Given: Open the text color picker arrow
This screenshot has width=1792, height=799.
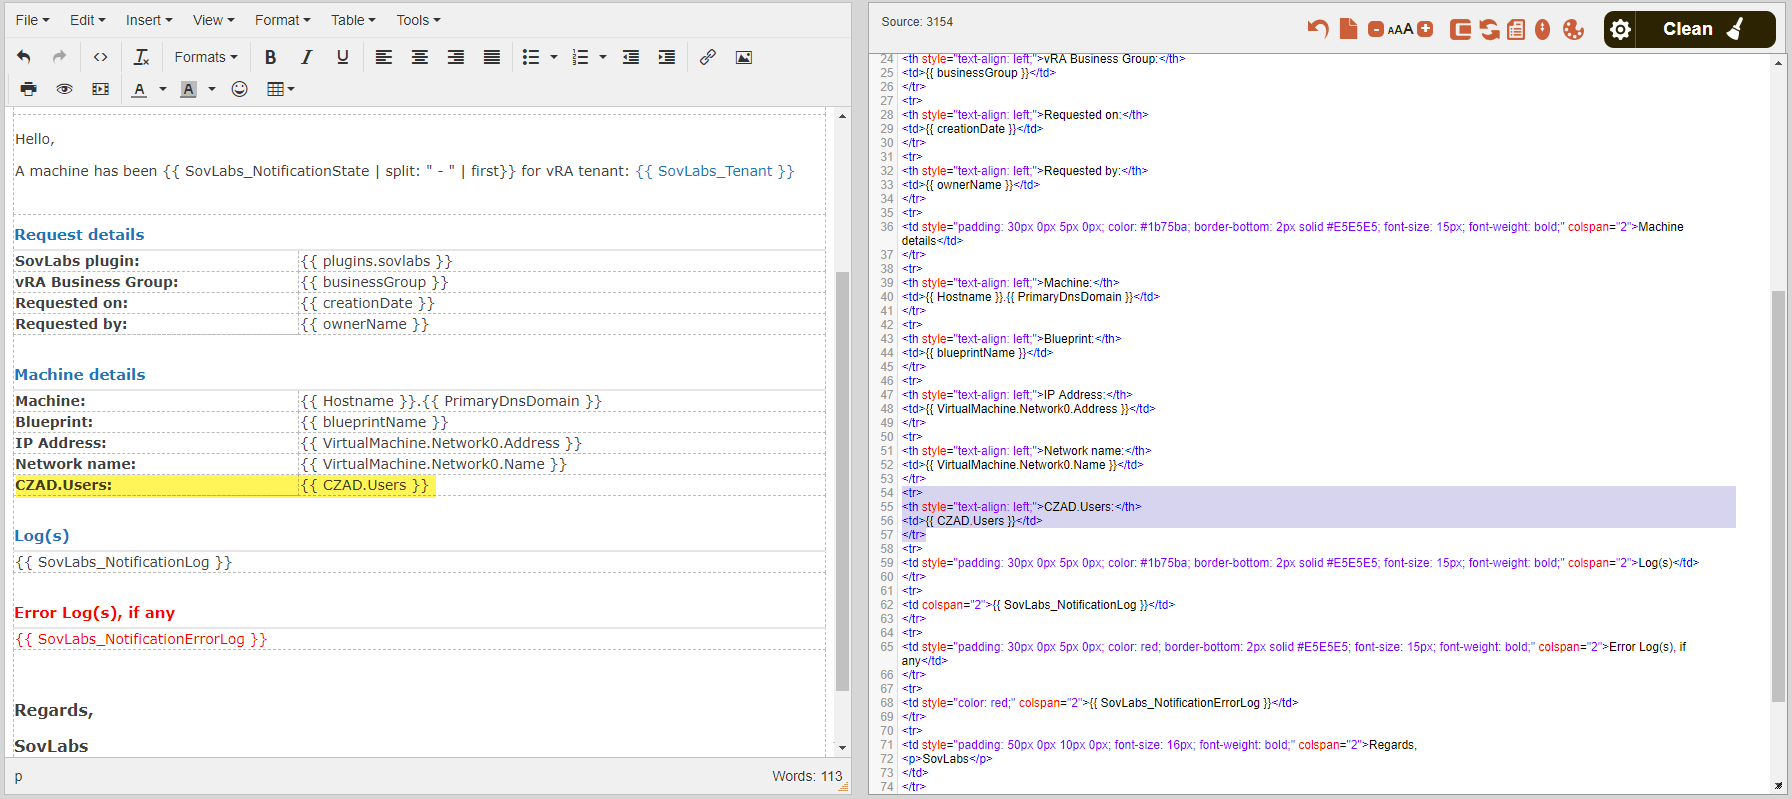Looking at the screenshot, I should (x=163, y=89).
